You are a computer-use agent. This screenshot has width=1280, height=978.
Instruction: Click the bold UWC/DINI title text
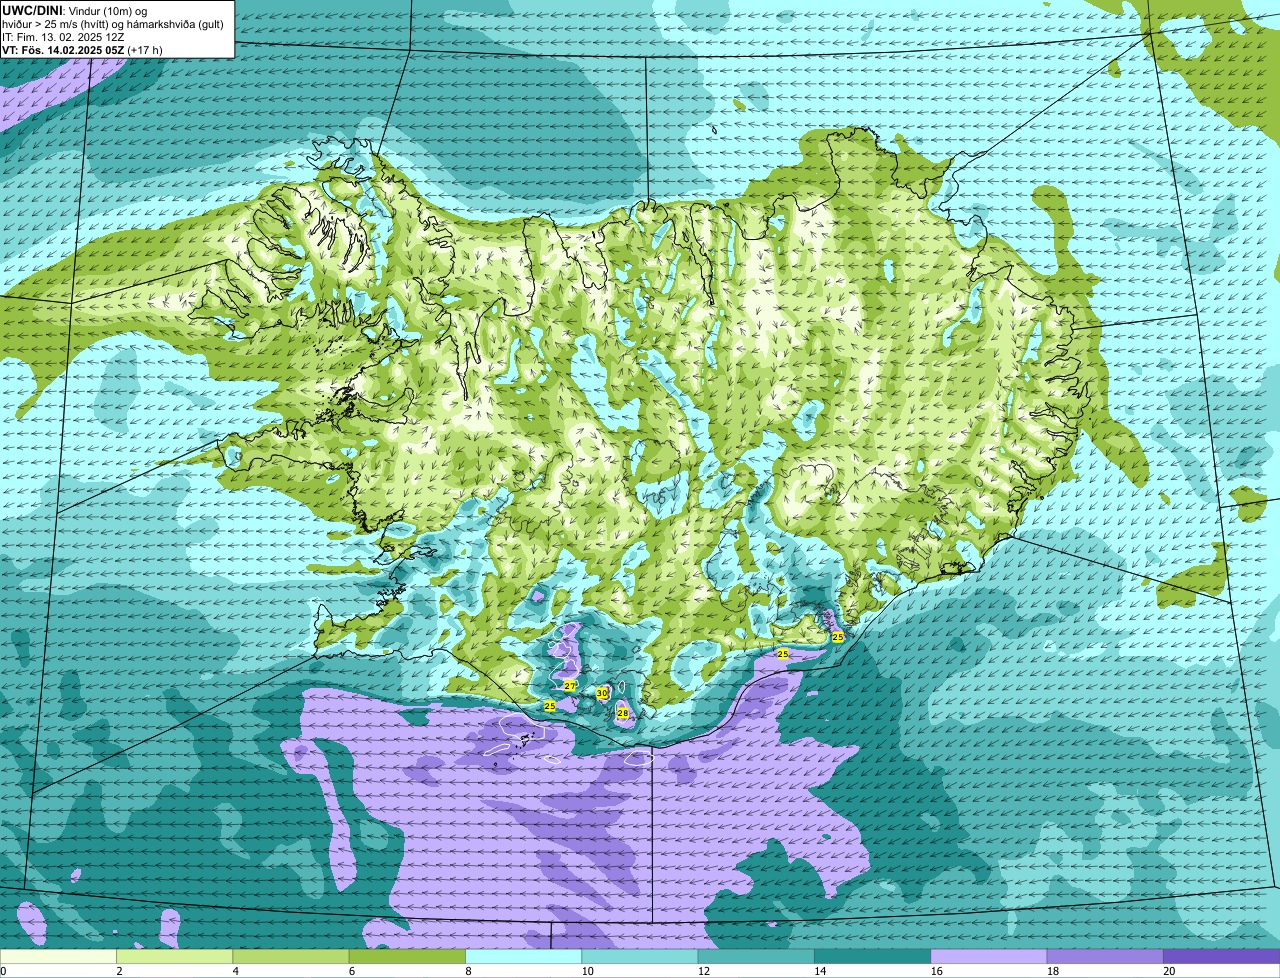pyautogui.click(x=33, y=10)
